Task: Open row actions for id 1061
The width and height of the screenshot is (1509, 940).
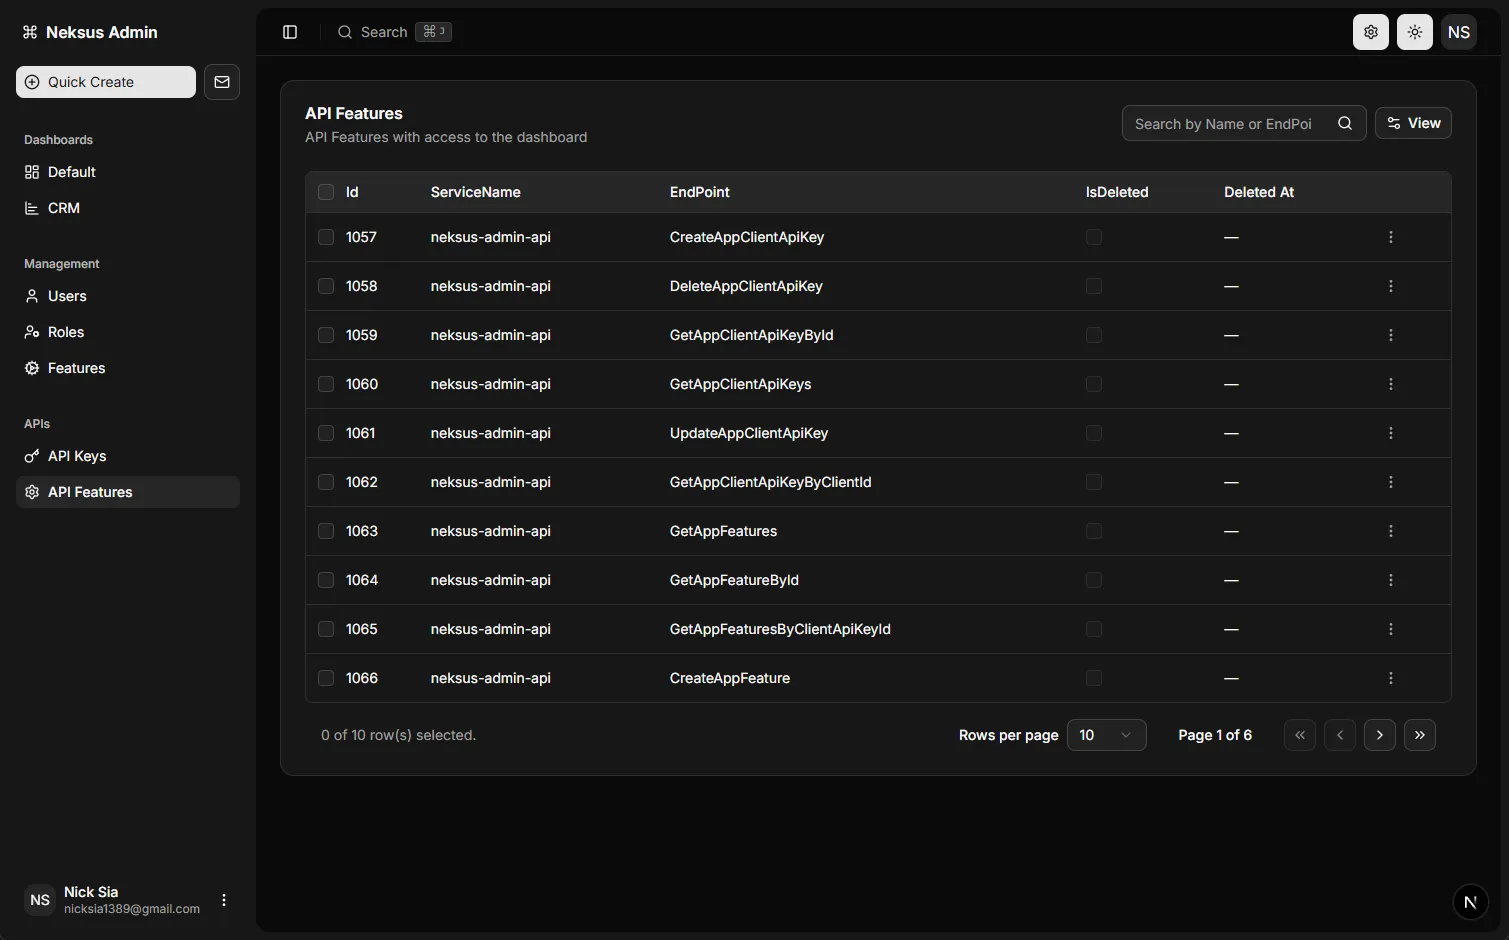Action: click(x=1390, y=433)
